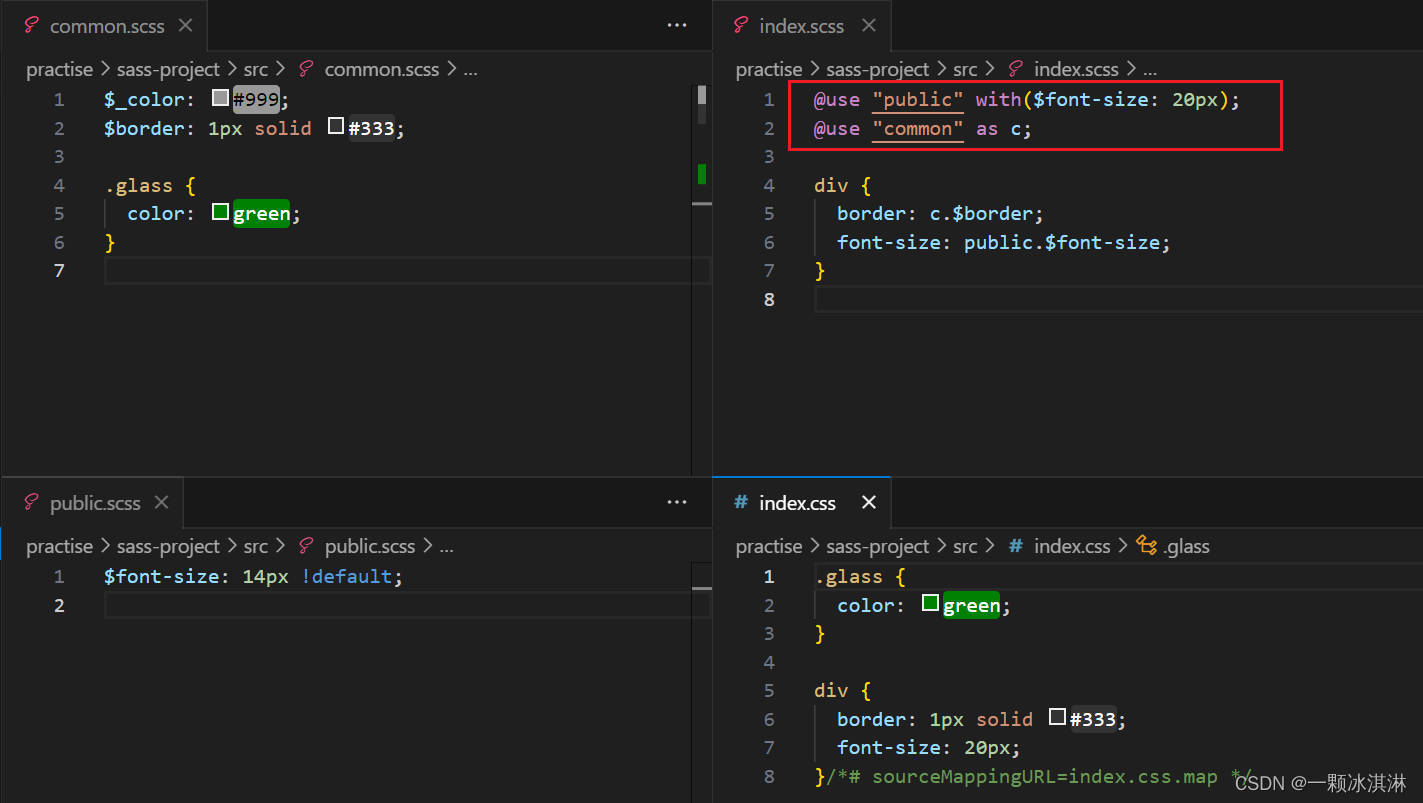
Task: Open the #333 color swatch in common.scss
Action: point(337,127)
